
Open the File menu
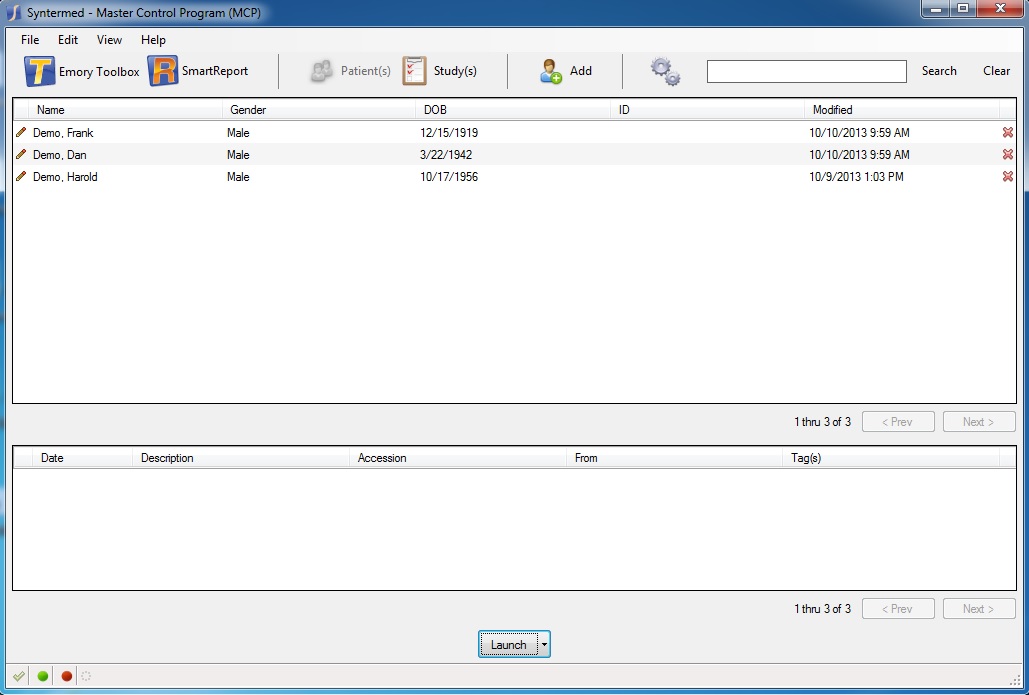pyautogui.click(x=30, y=40)
